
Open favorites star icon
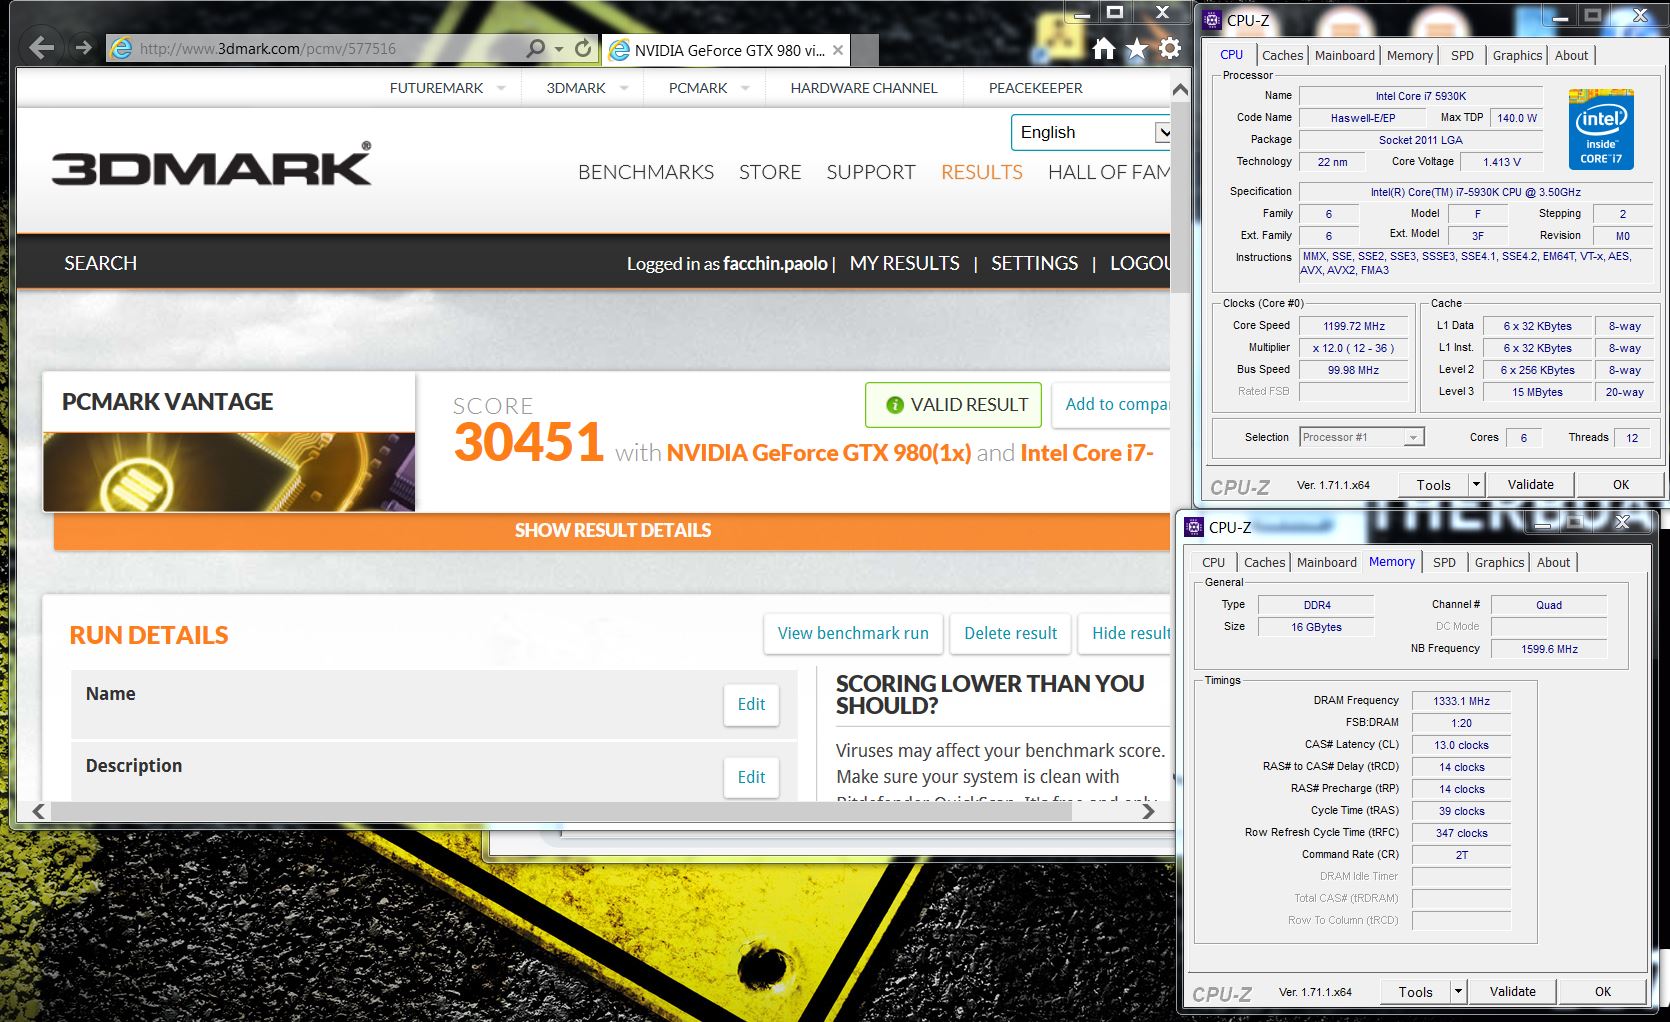click(1137, 48)
